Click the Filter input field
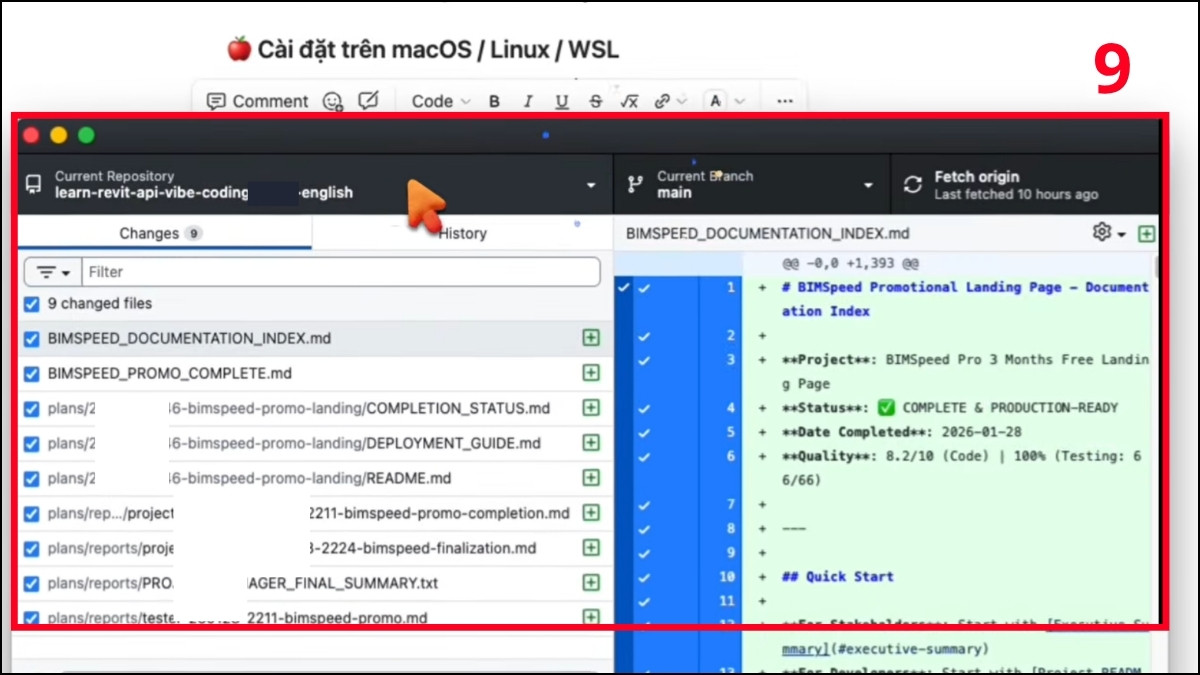Image resolution: width=1200 pixels, height=675 pixels. tap(340, 272)
